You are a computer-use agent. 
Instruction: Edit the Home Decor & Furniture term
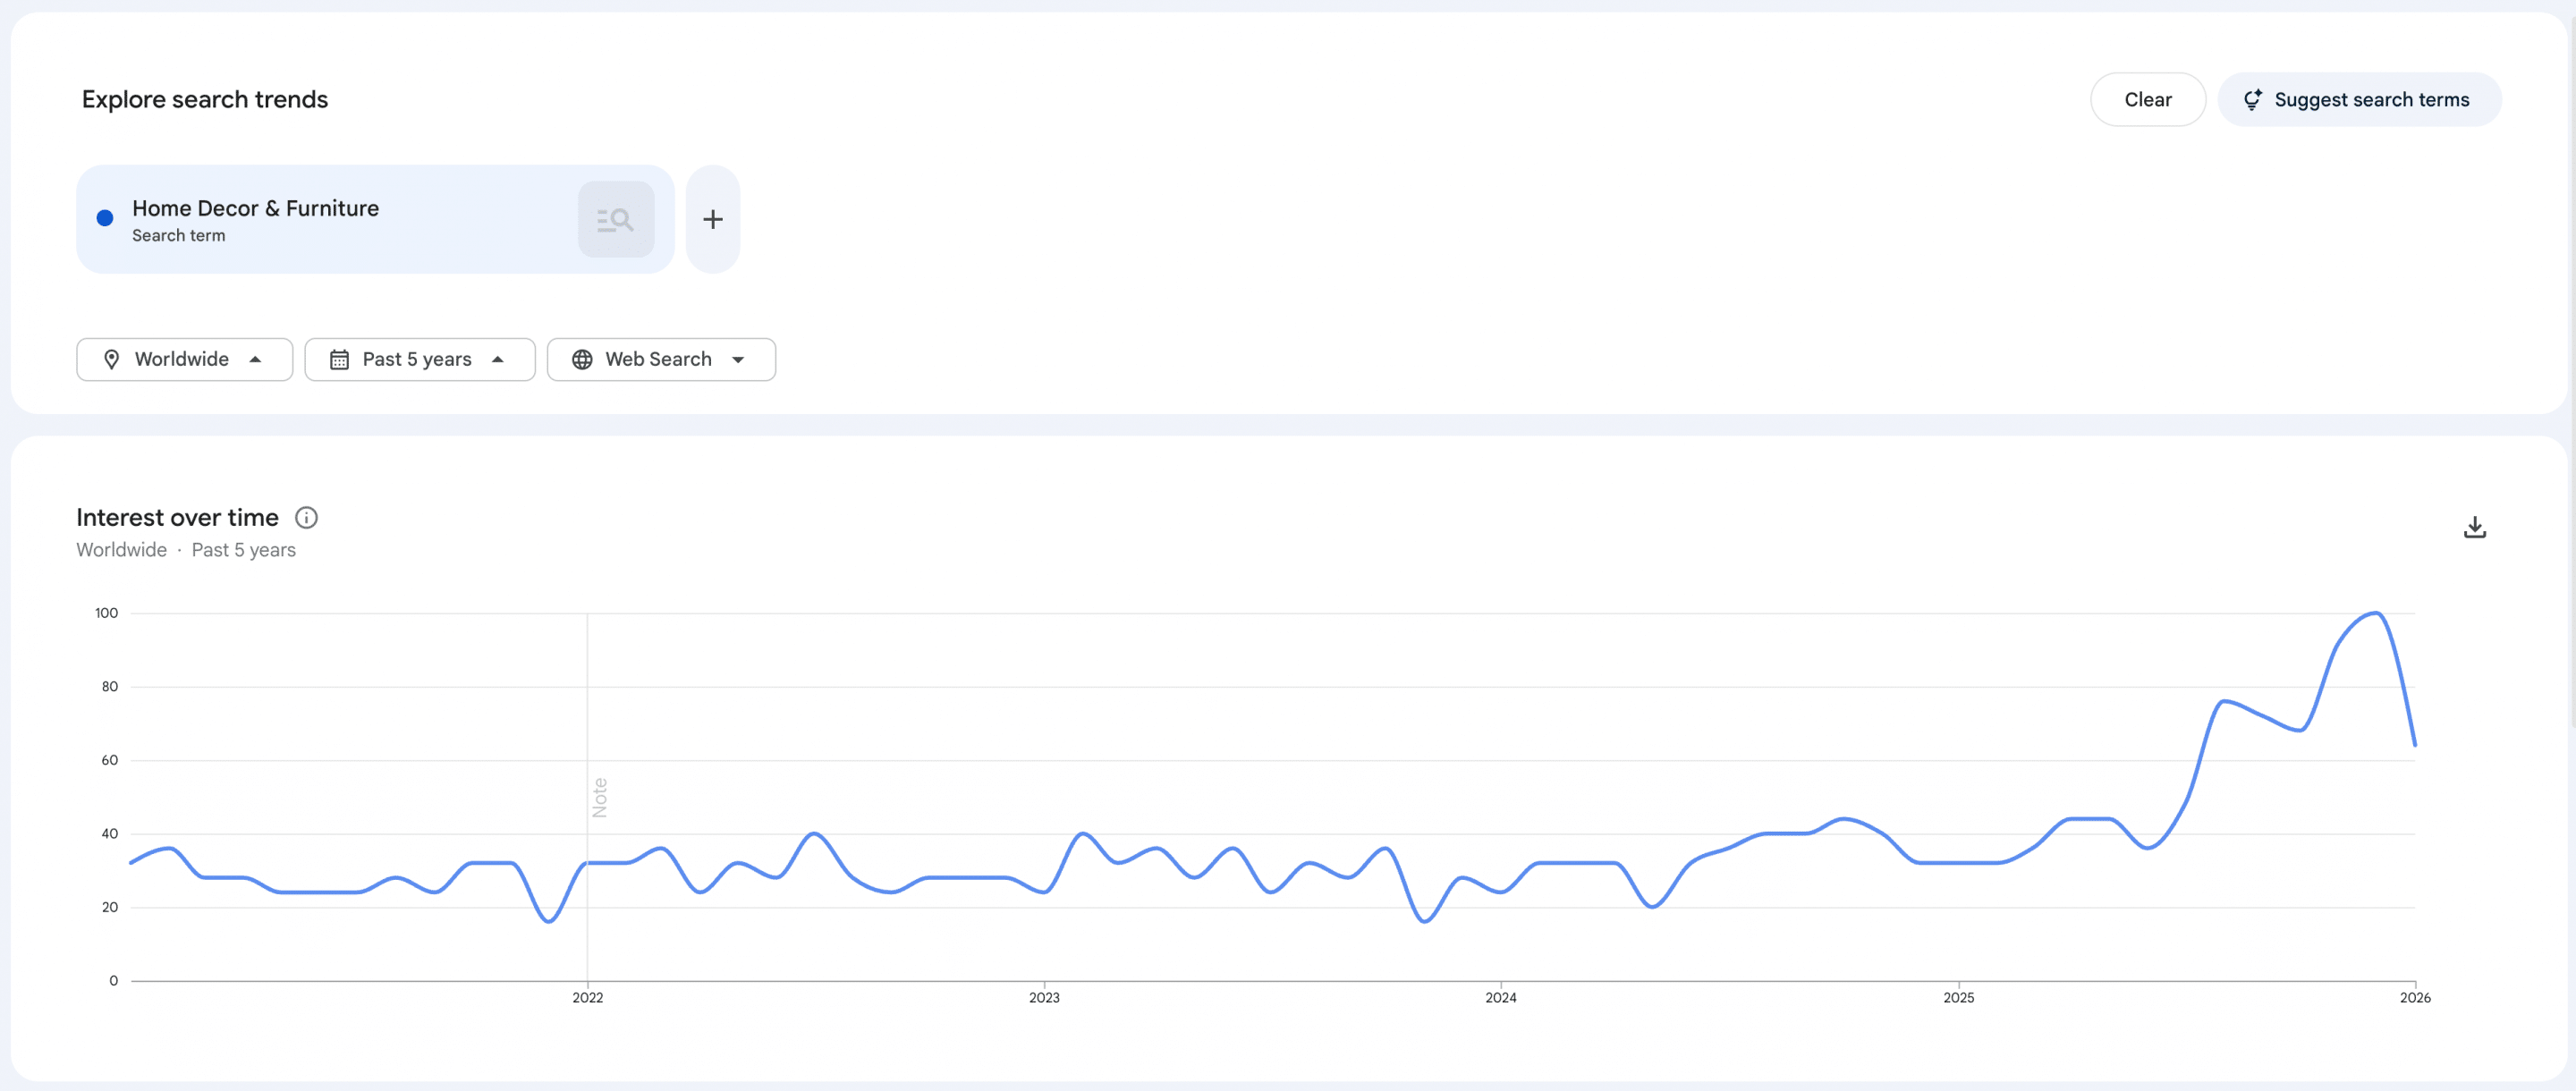255,208
